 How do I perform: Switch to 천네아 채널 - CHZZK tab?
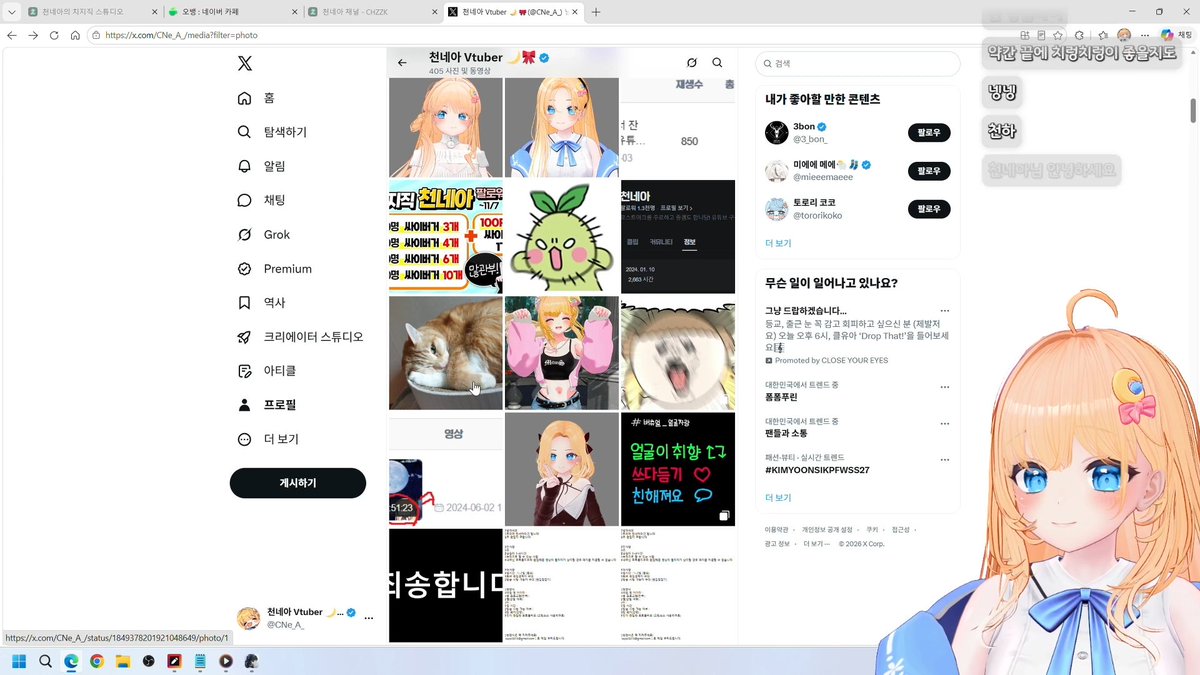(x=373, y=12)
